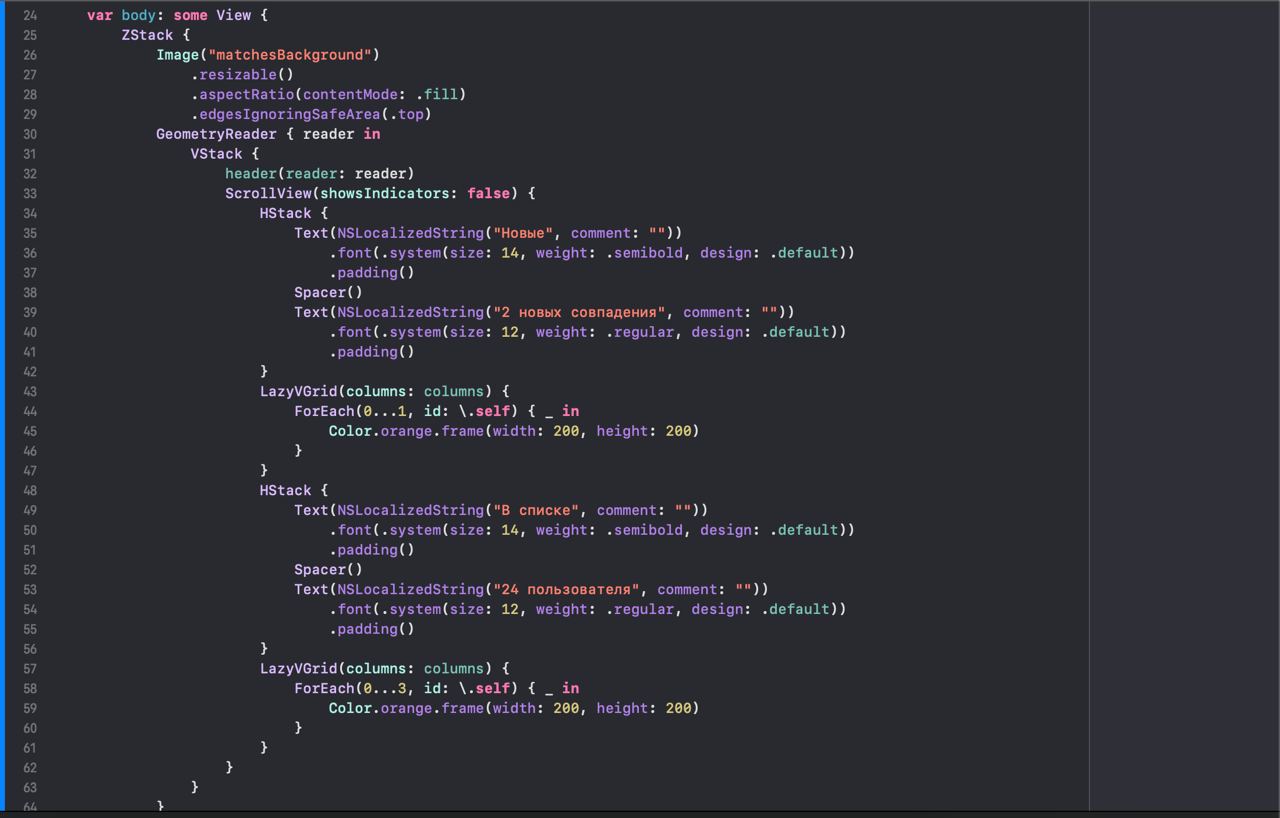Click line number 48 in gutter

(29, 490)
